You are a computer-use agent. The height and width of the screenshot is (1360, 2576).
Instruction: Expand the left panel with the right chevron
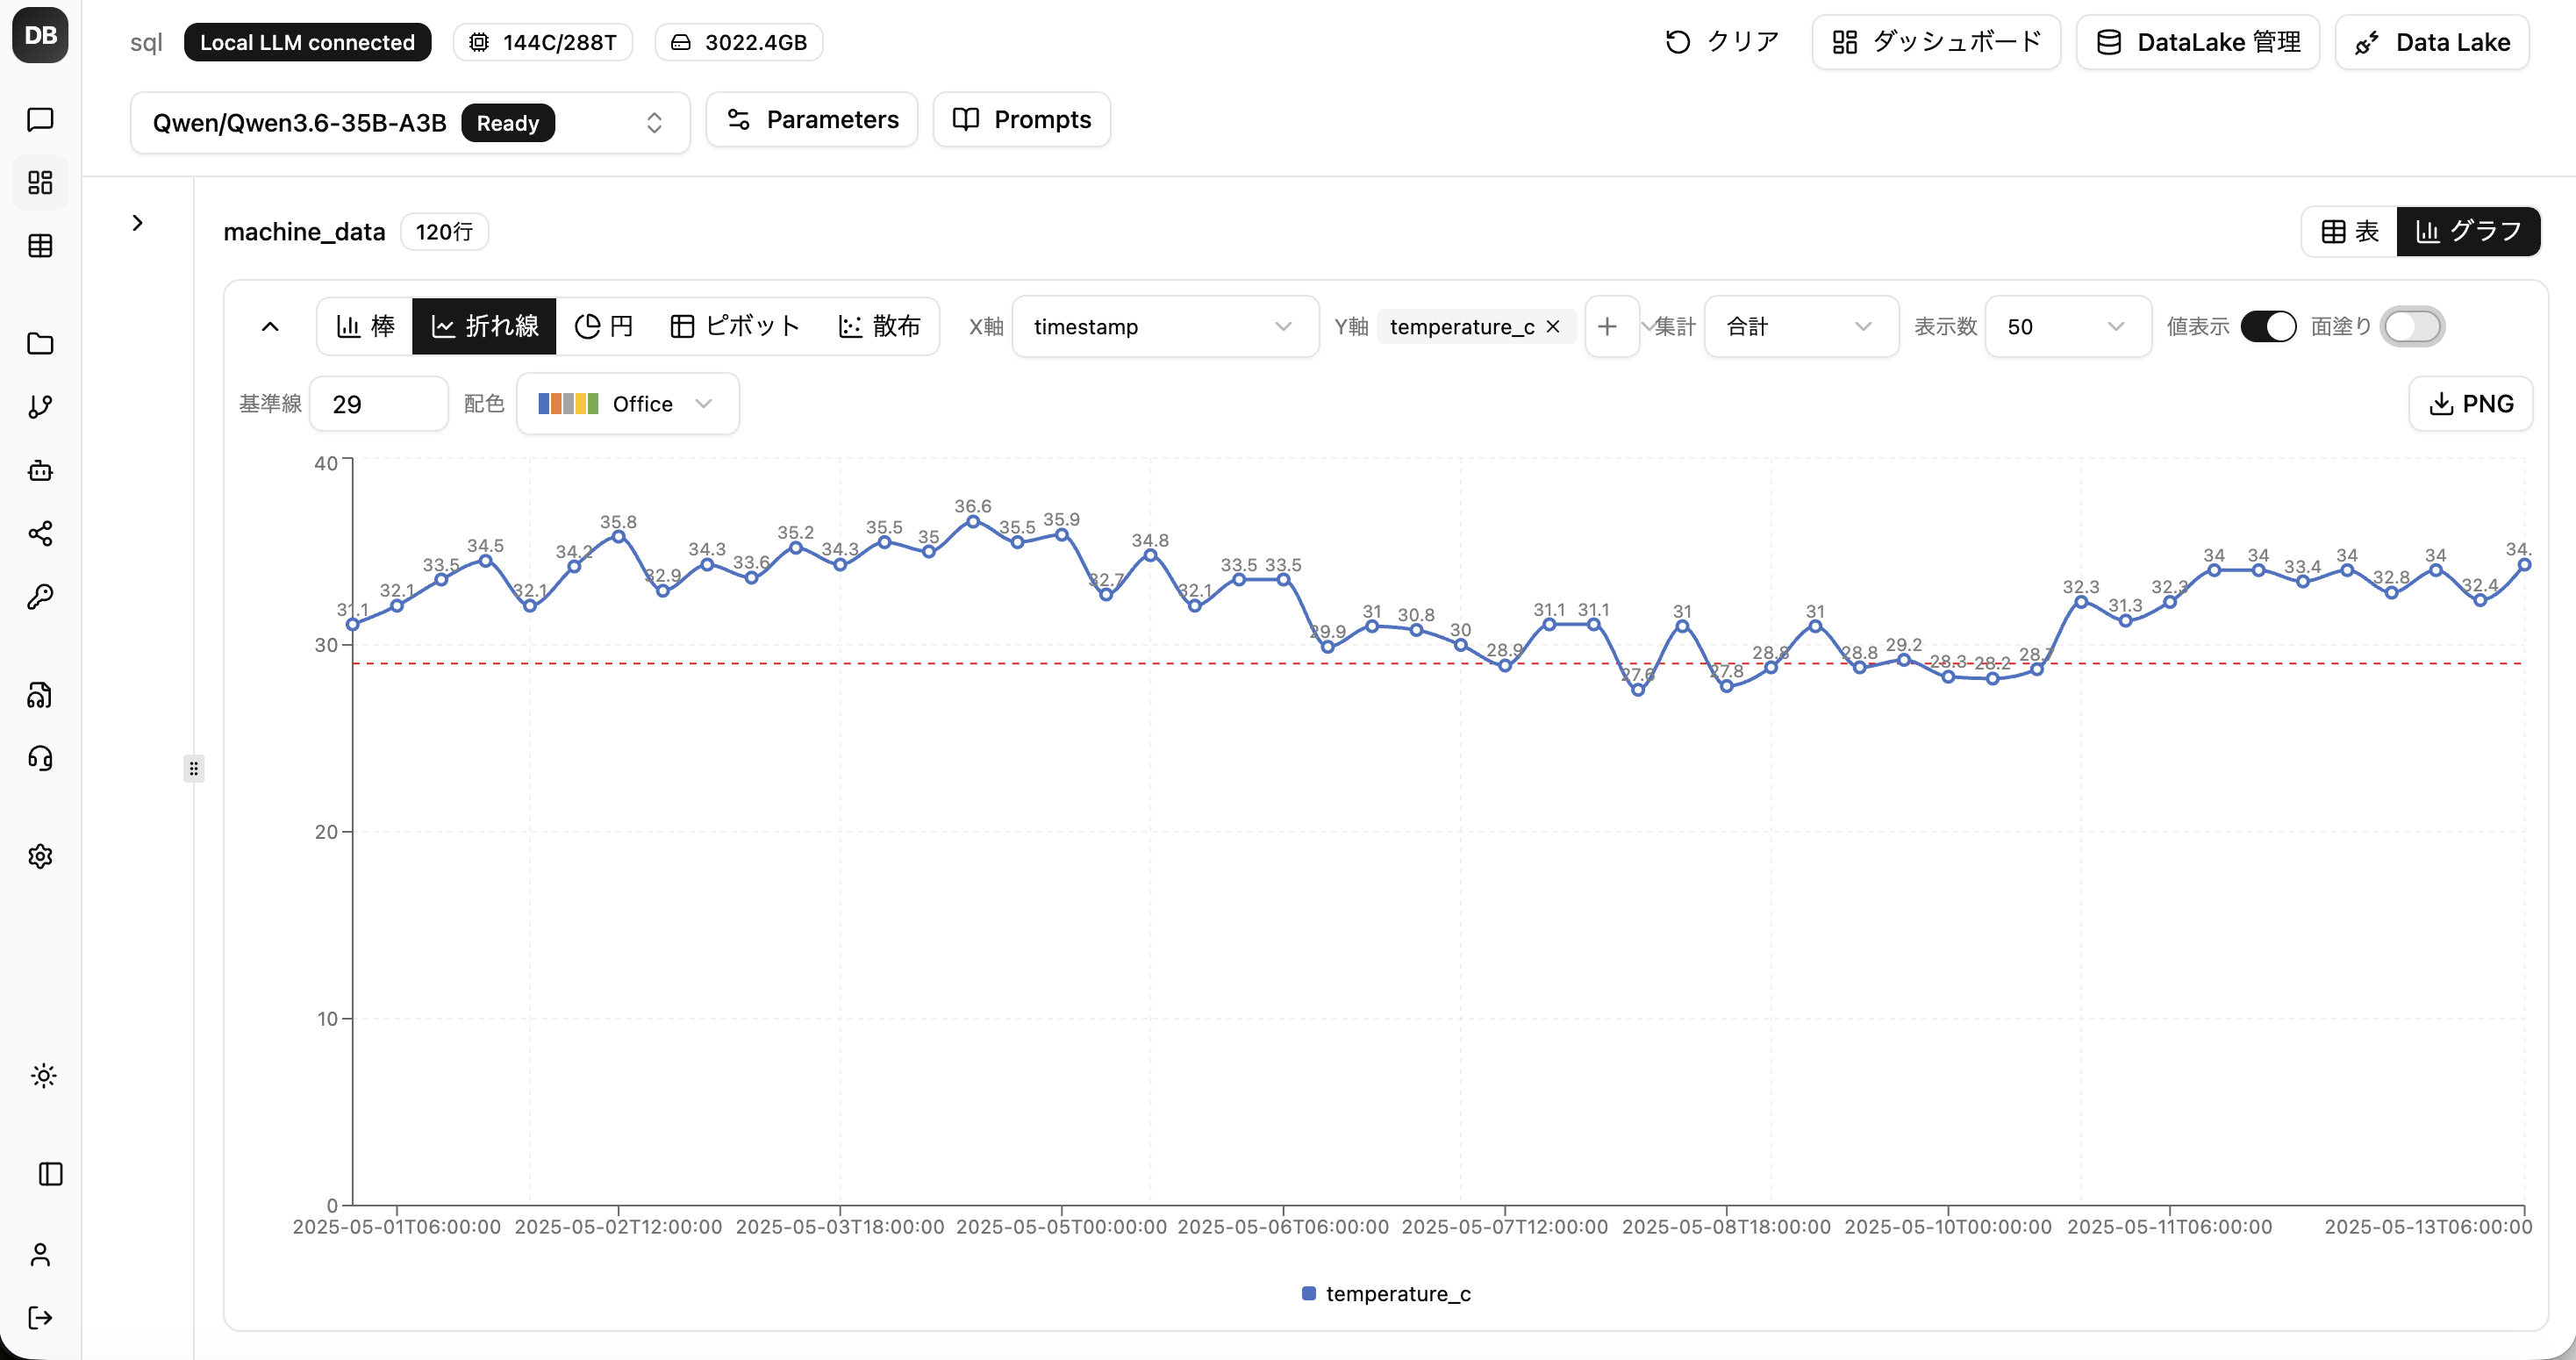138,222
